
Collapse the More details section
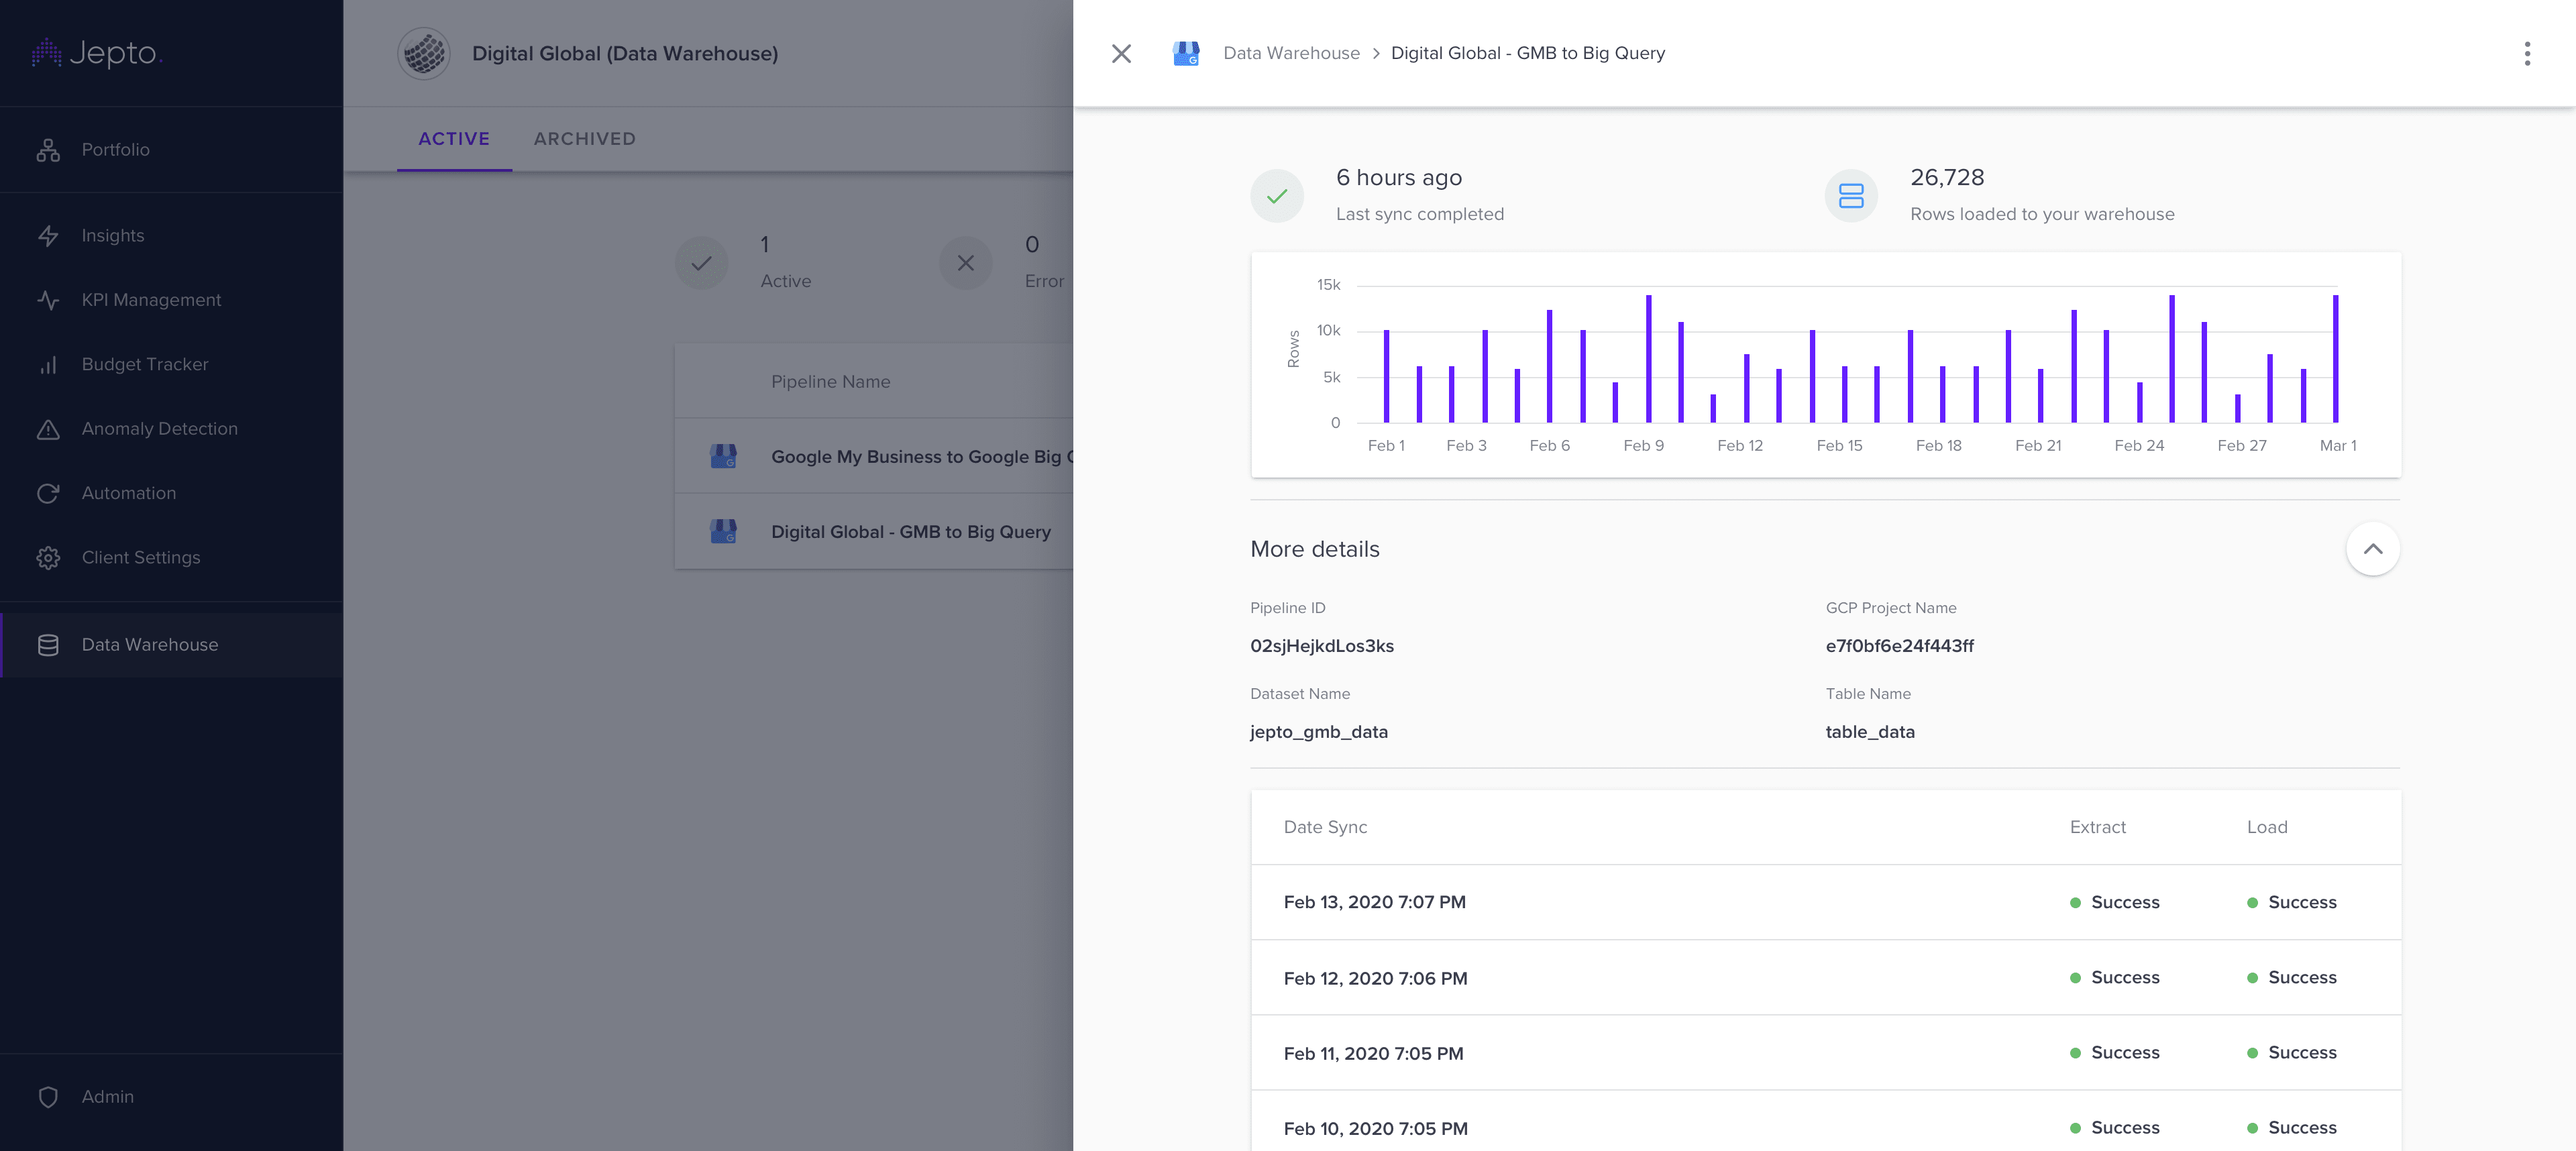[x=2373, y=549]
